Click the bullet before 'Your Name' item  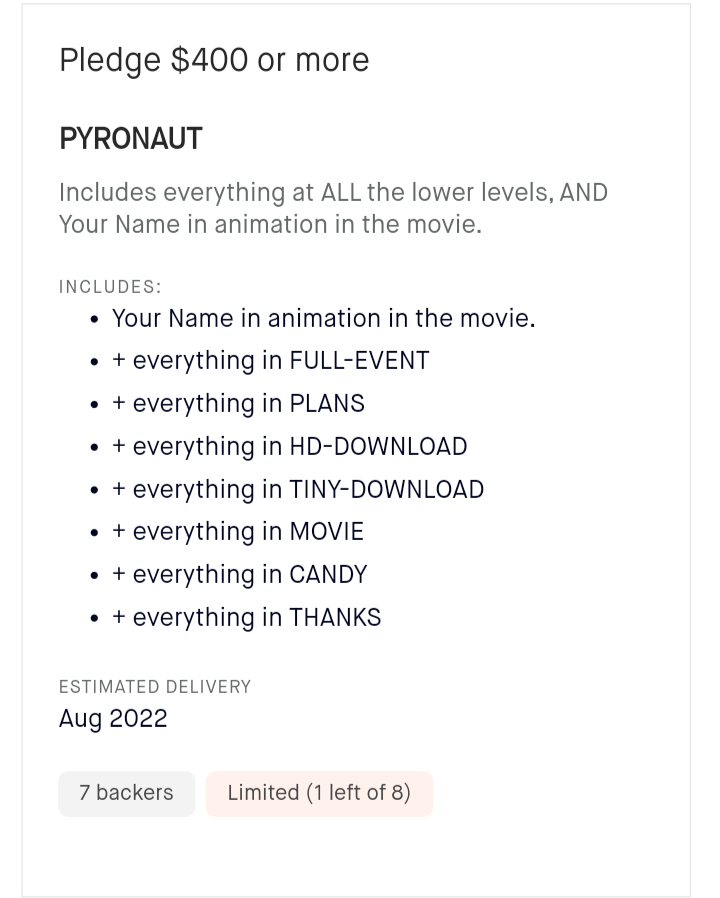(95, 320)
